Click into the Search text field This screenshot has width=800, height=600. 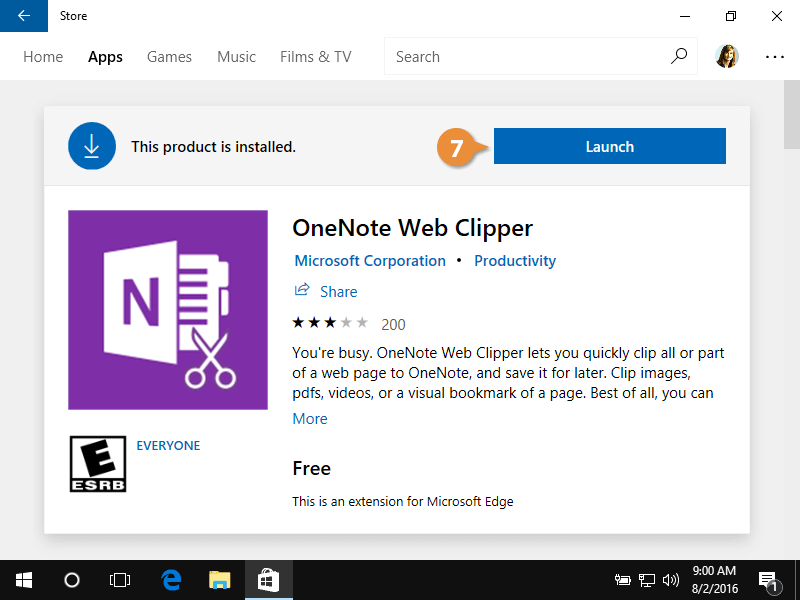tap(525, 57)
